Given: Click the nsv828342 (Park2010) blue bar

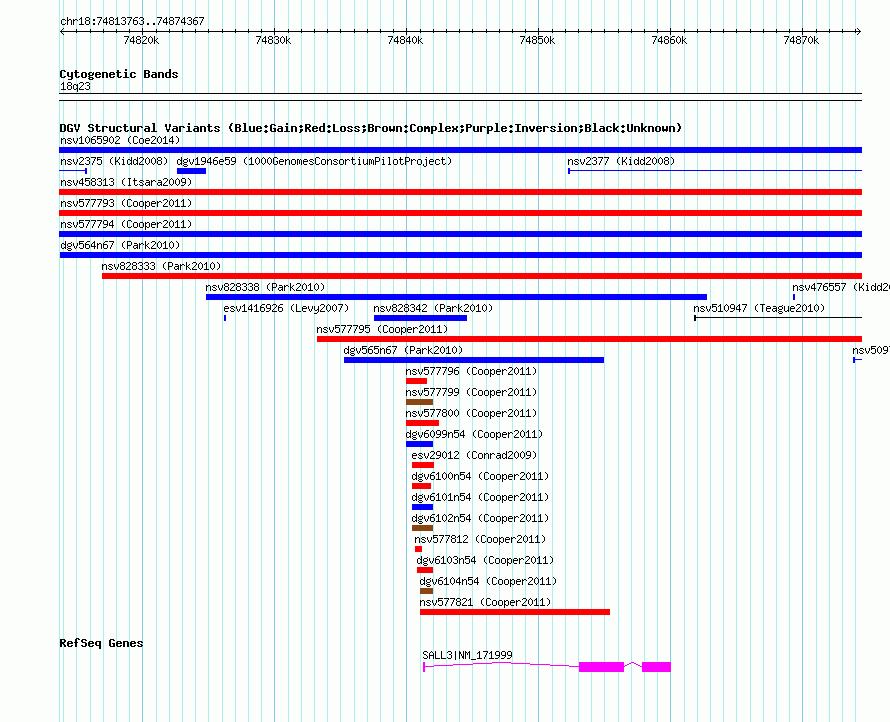Looking at the screenshot, I should (420, 318).
